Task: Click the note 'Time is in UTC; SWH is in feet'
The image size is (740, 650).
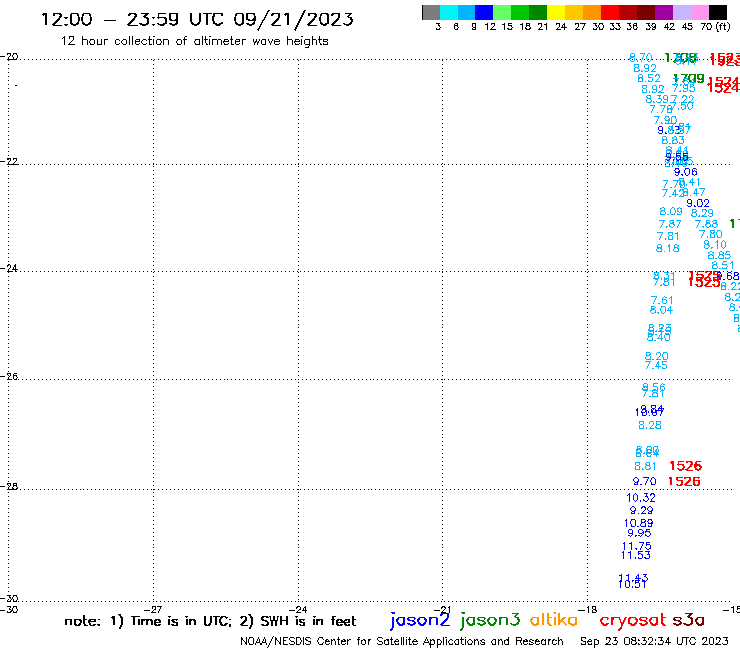Action: pos(210,621)
